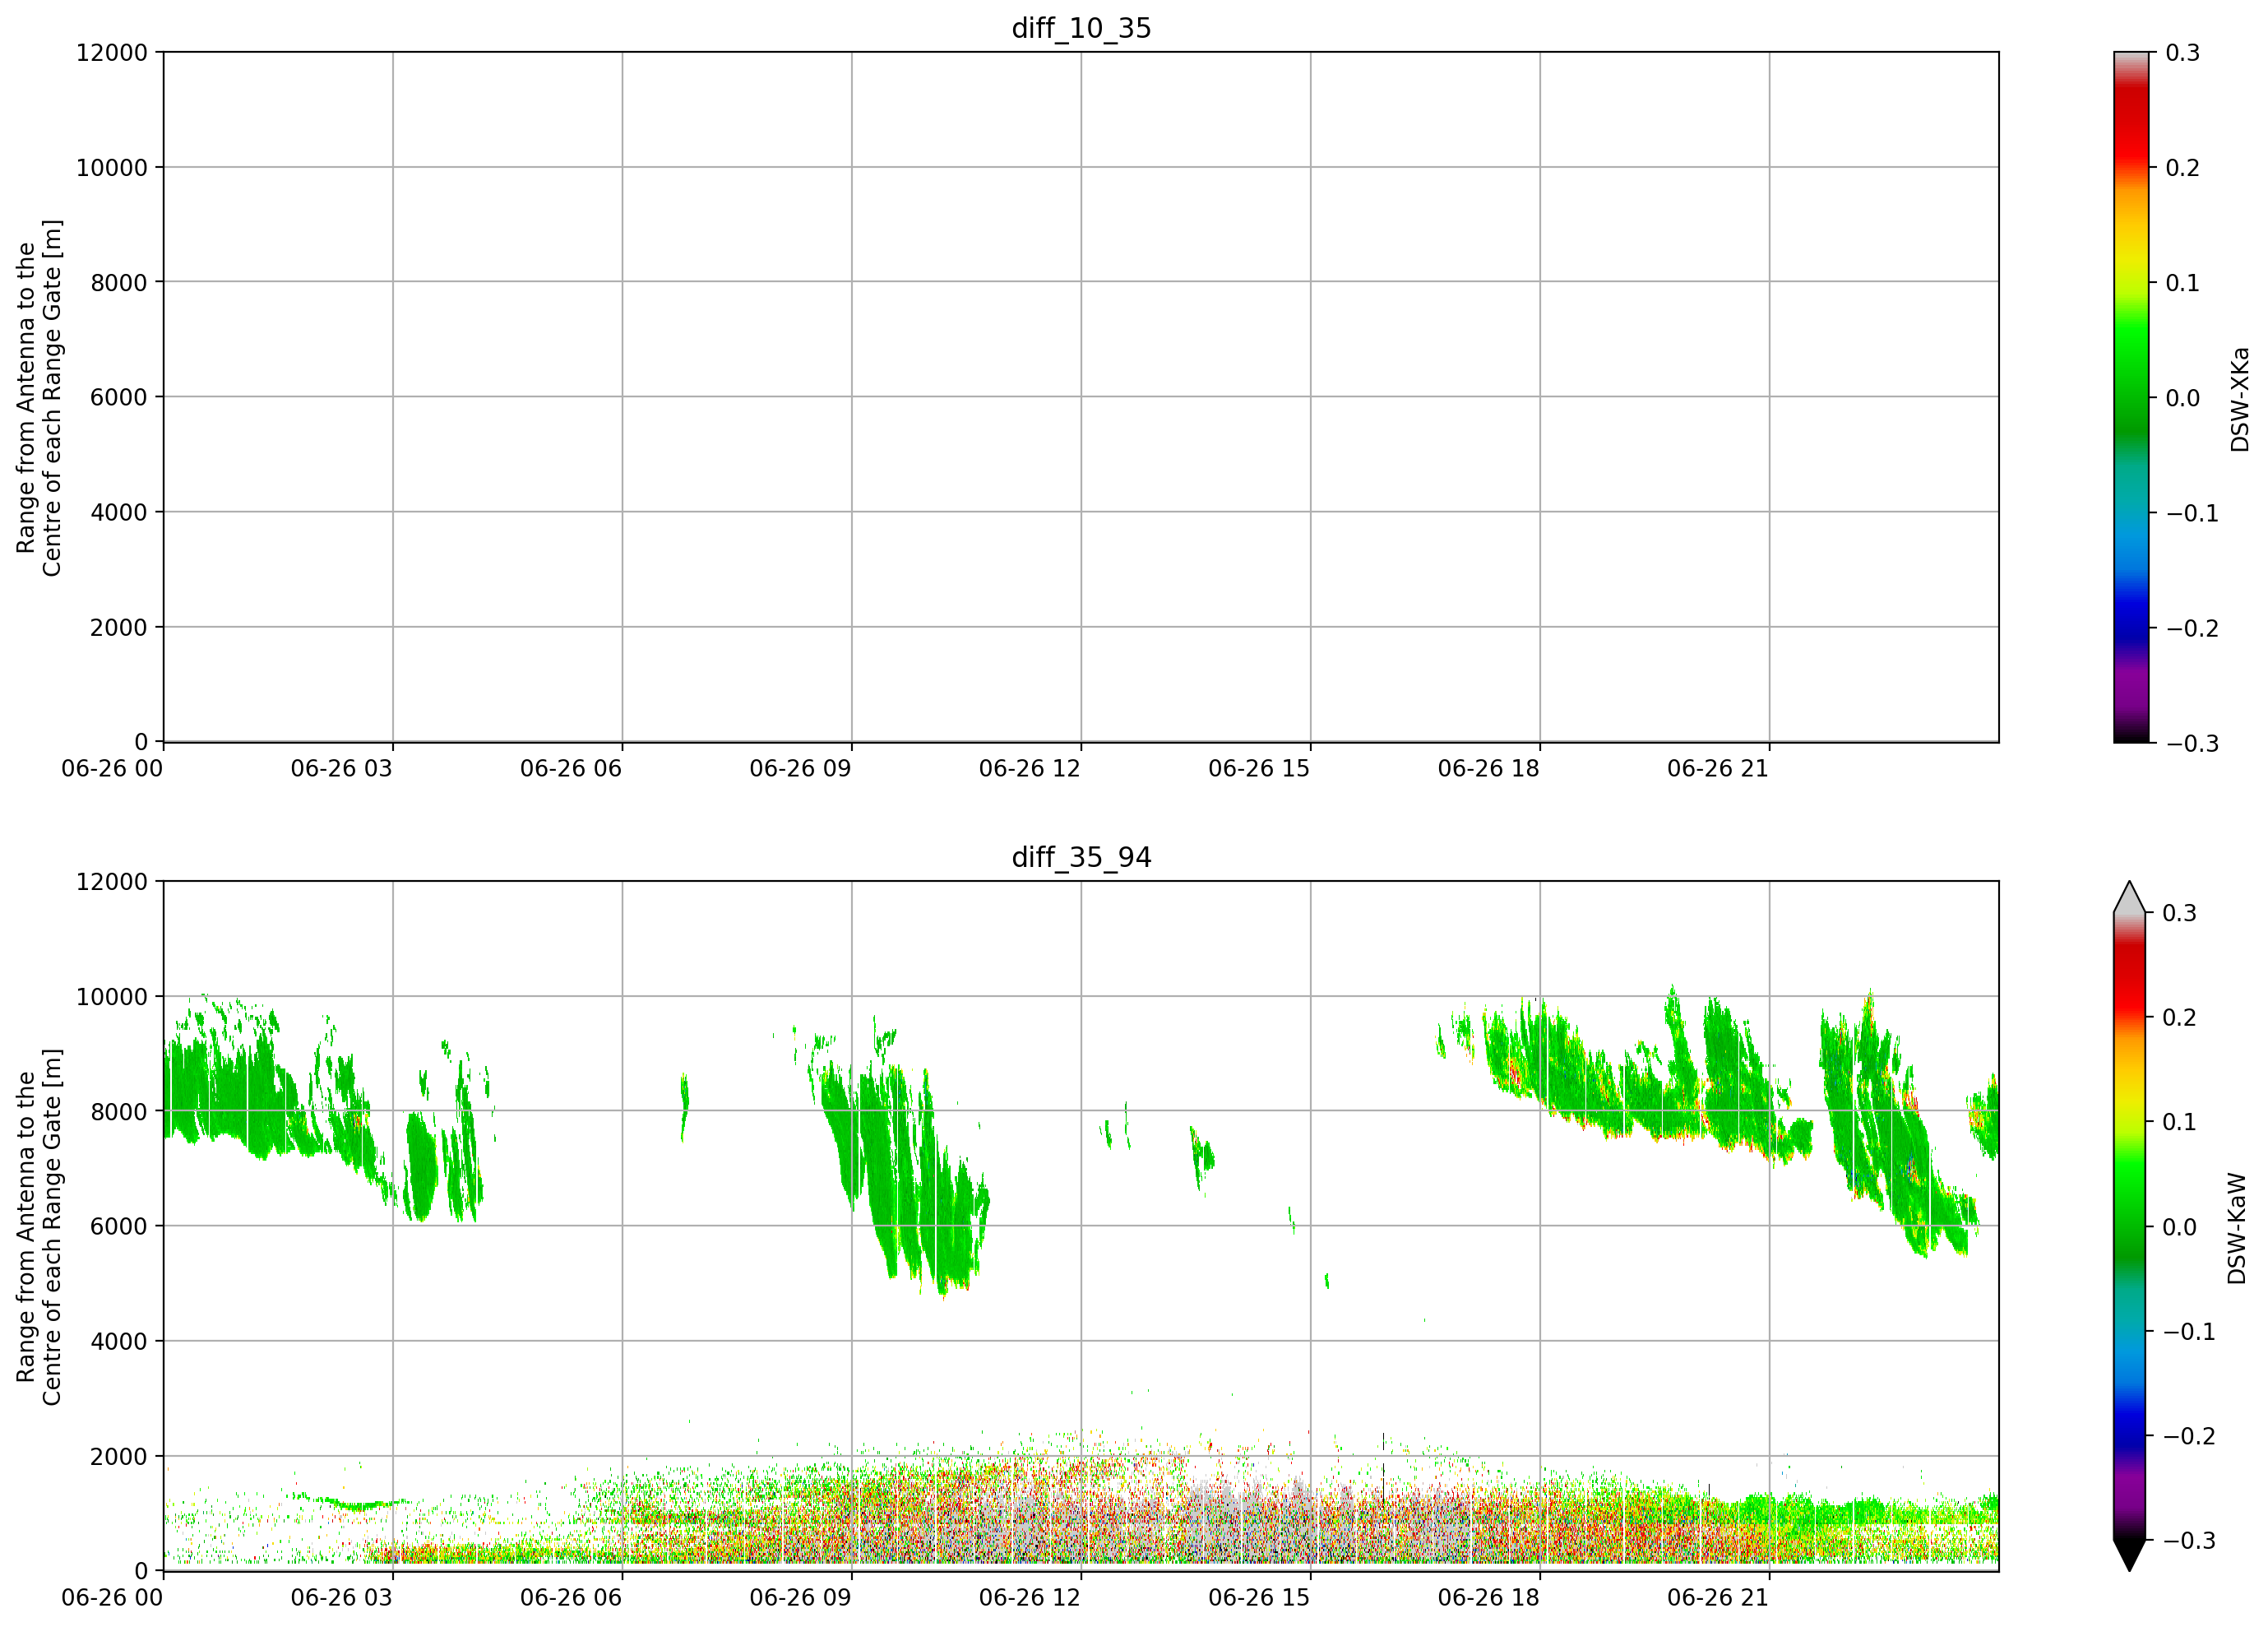Click the 0.2 tick on DSW-KaW colorbar
This screenshot has width=2268, height=1627.
pyautogui.click(x=2180, y=1017)
